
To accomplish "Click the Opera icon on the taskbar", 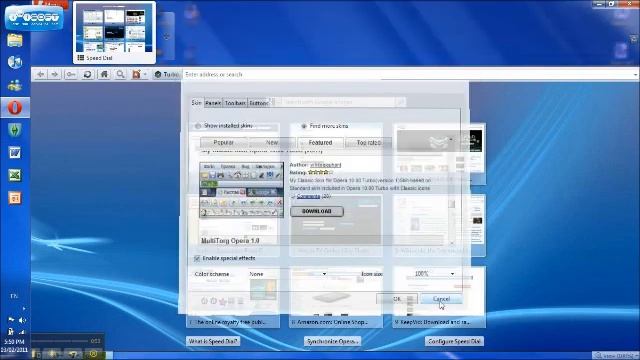I will pyautogui.click(x=15, y=108).
